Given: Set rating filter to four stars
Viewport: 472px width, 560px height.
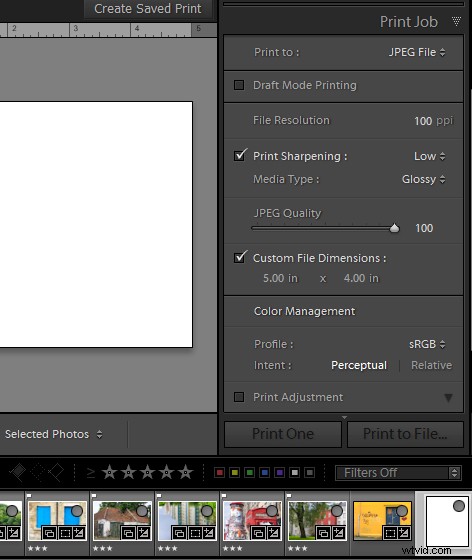Looking at the screenshot, I should point(166,472).
